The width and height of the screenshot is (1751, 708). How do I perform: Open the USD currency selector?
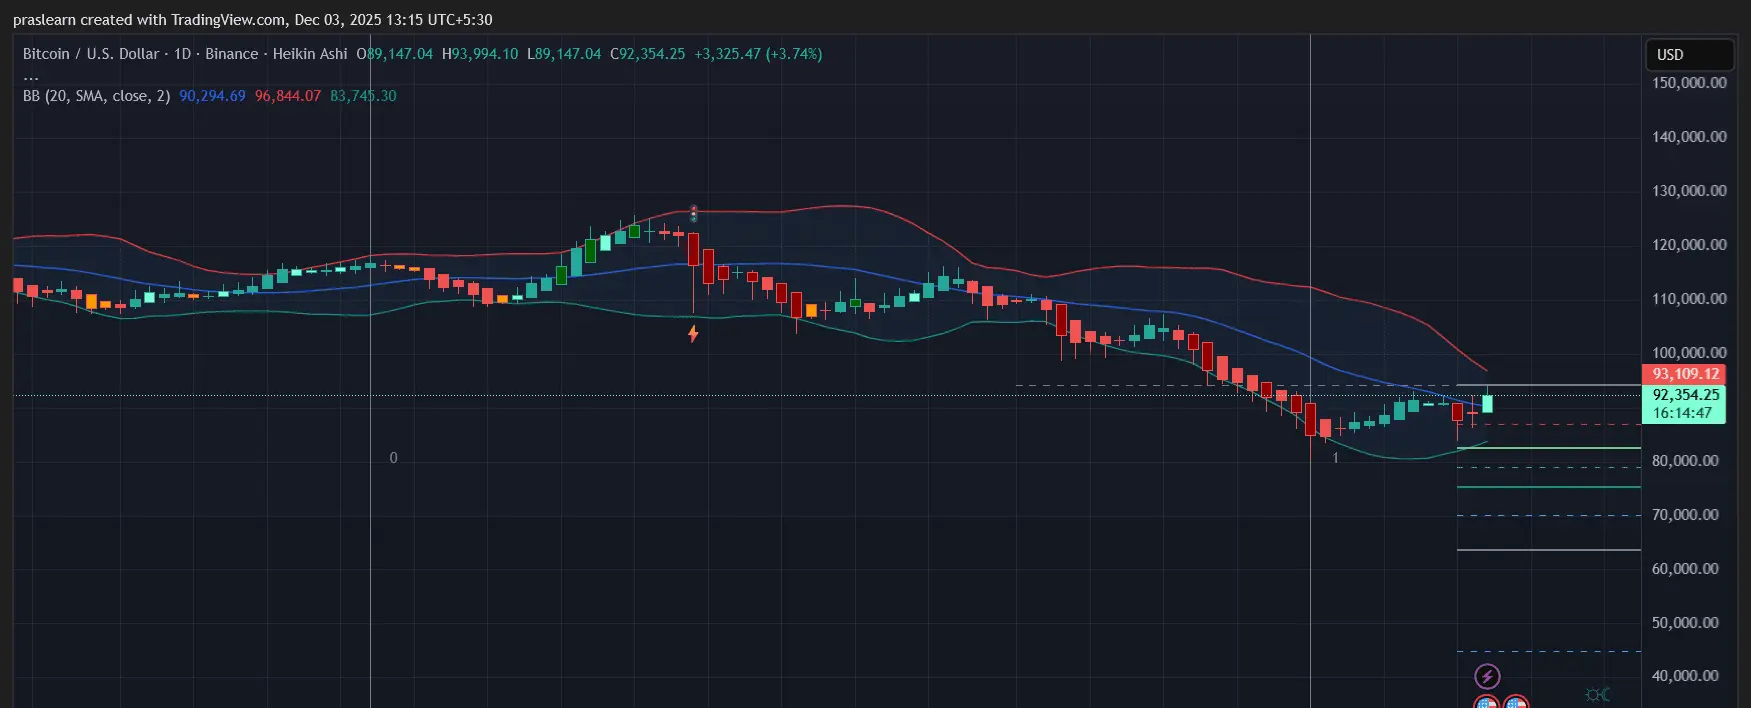pyautogui.click(x=1690, y=54)
